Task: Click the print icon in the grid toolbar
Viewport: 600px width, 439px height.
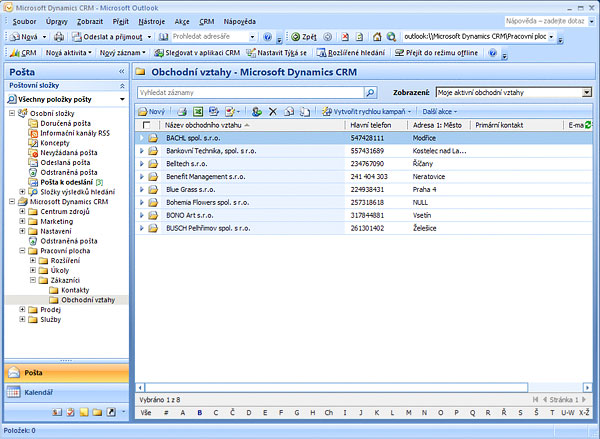Action: (182, 111)
